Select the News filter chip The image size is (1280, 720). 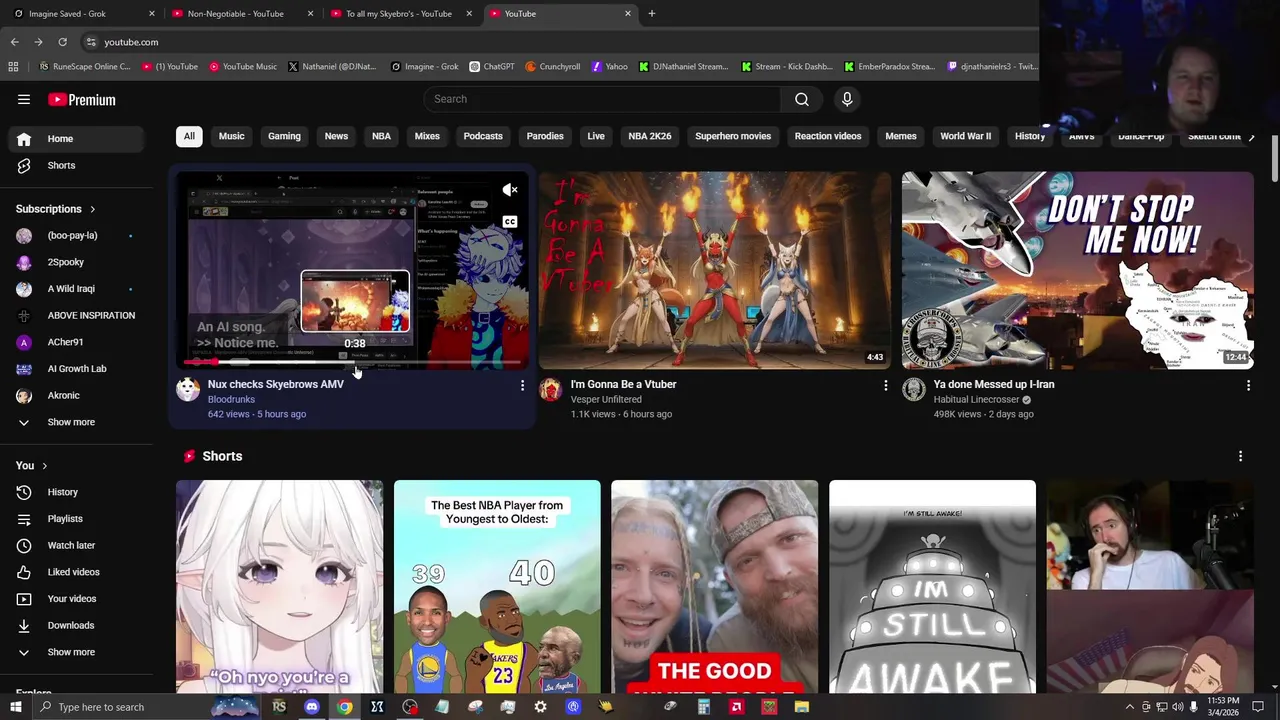336,136
